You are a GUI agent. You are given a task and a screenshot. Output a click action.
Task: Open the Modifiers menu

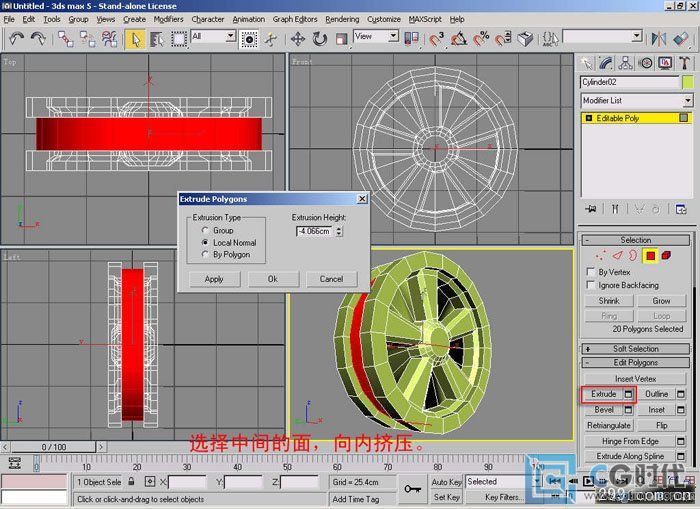pos(168,19)
